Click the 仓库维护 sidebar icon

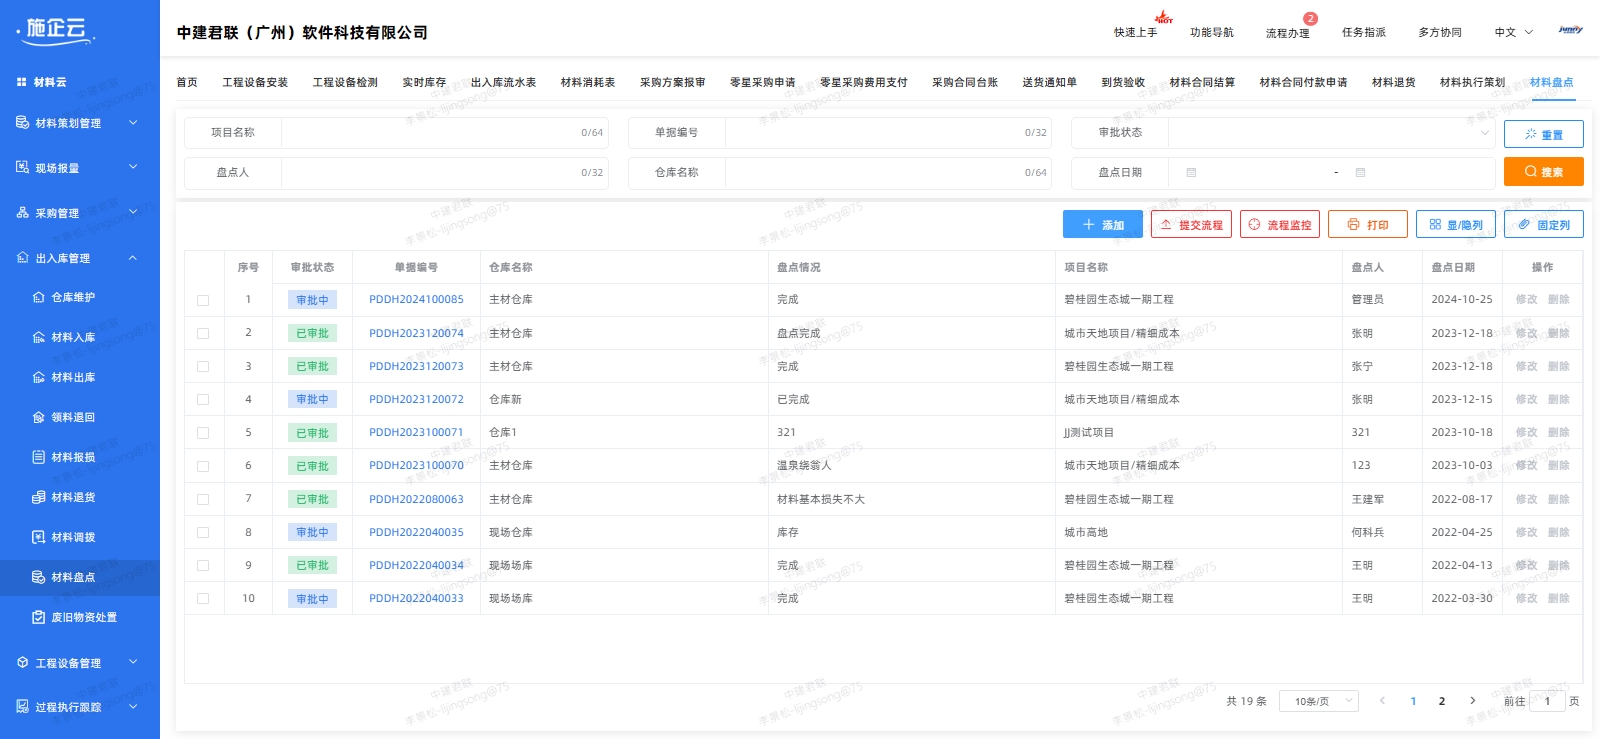pyautogui.click(x=38, y=297)
